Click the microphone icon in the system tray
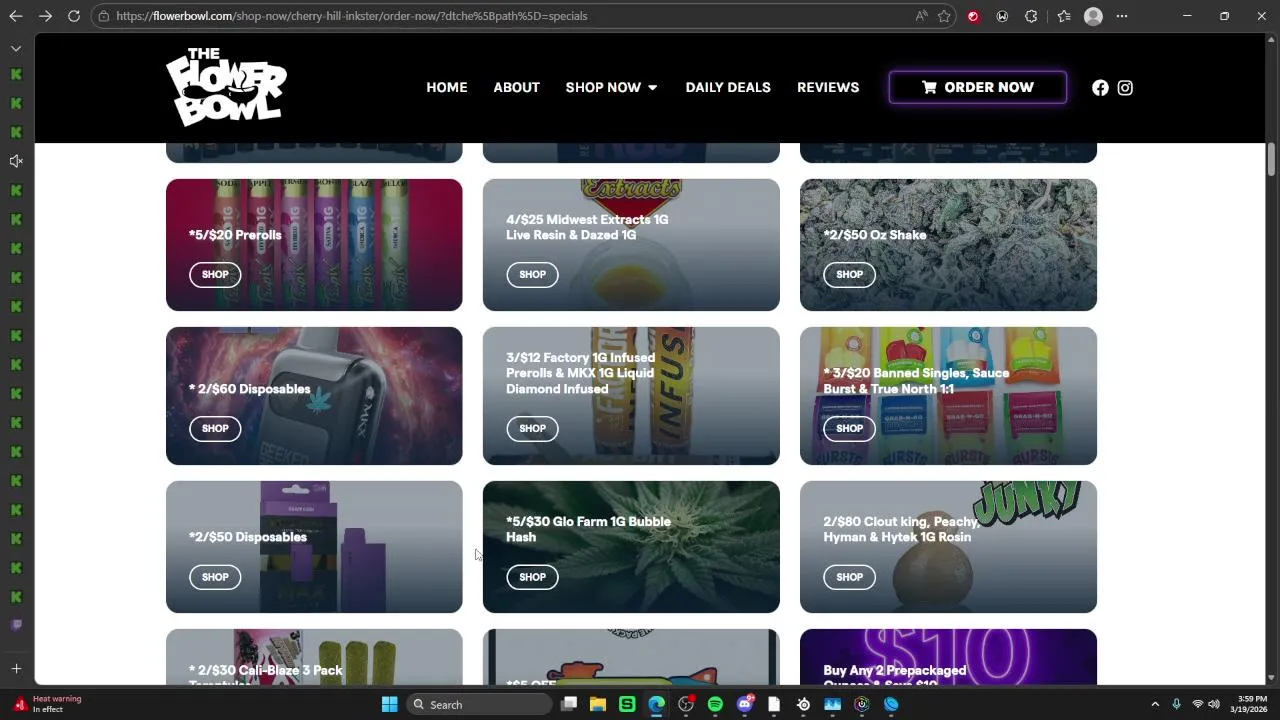Image resolution: width=1280 pixels, height=720 pixels. pyautogui.click(x=1176, y=704)
